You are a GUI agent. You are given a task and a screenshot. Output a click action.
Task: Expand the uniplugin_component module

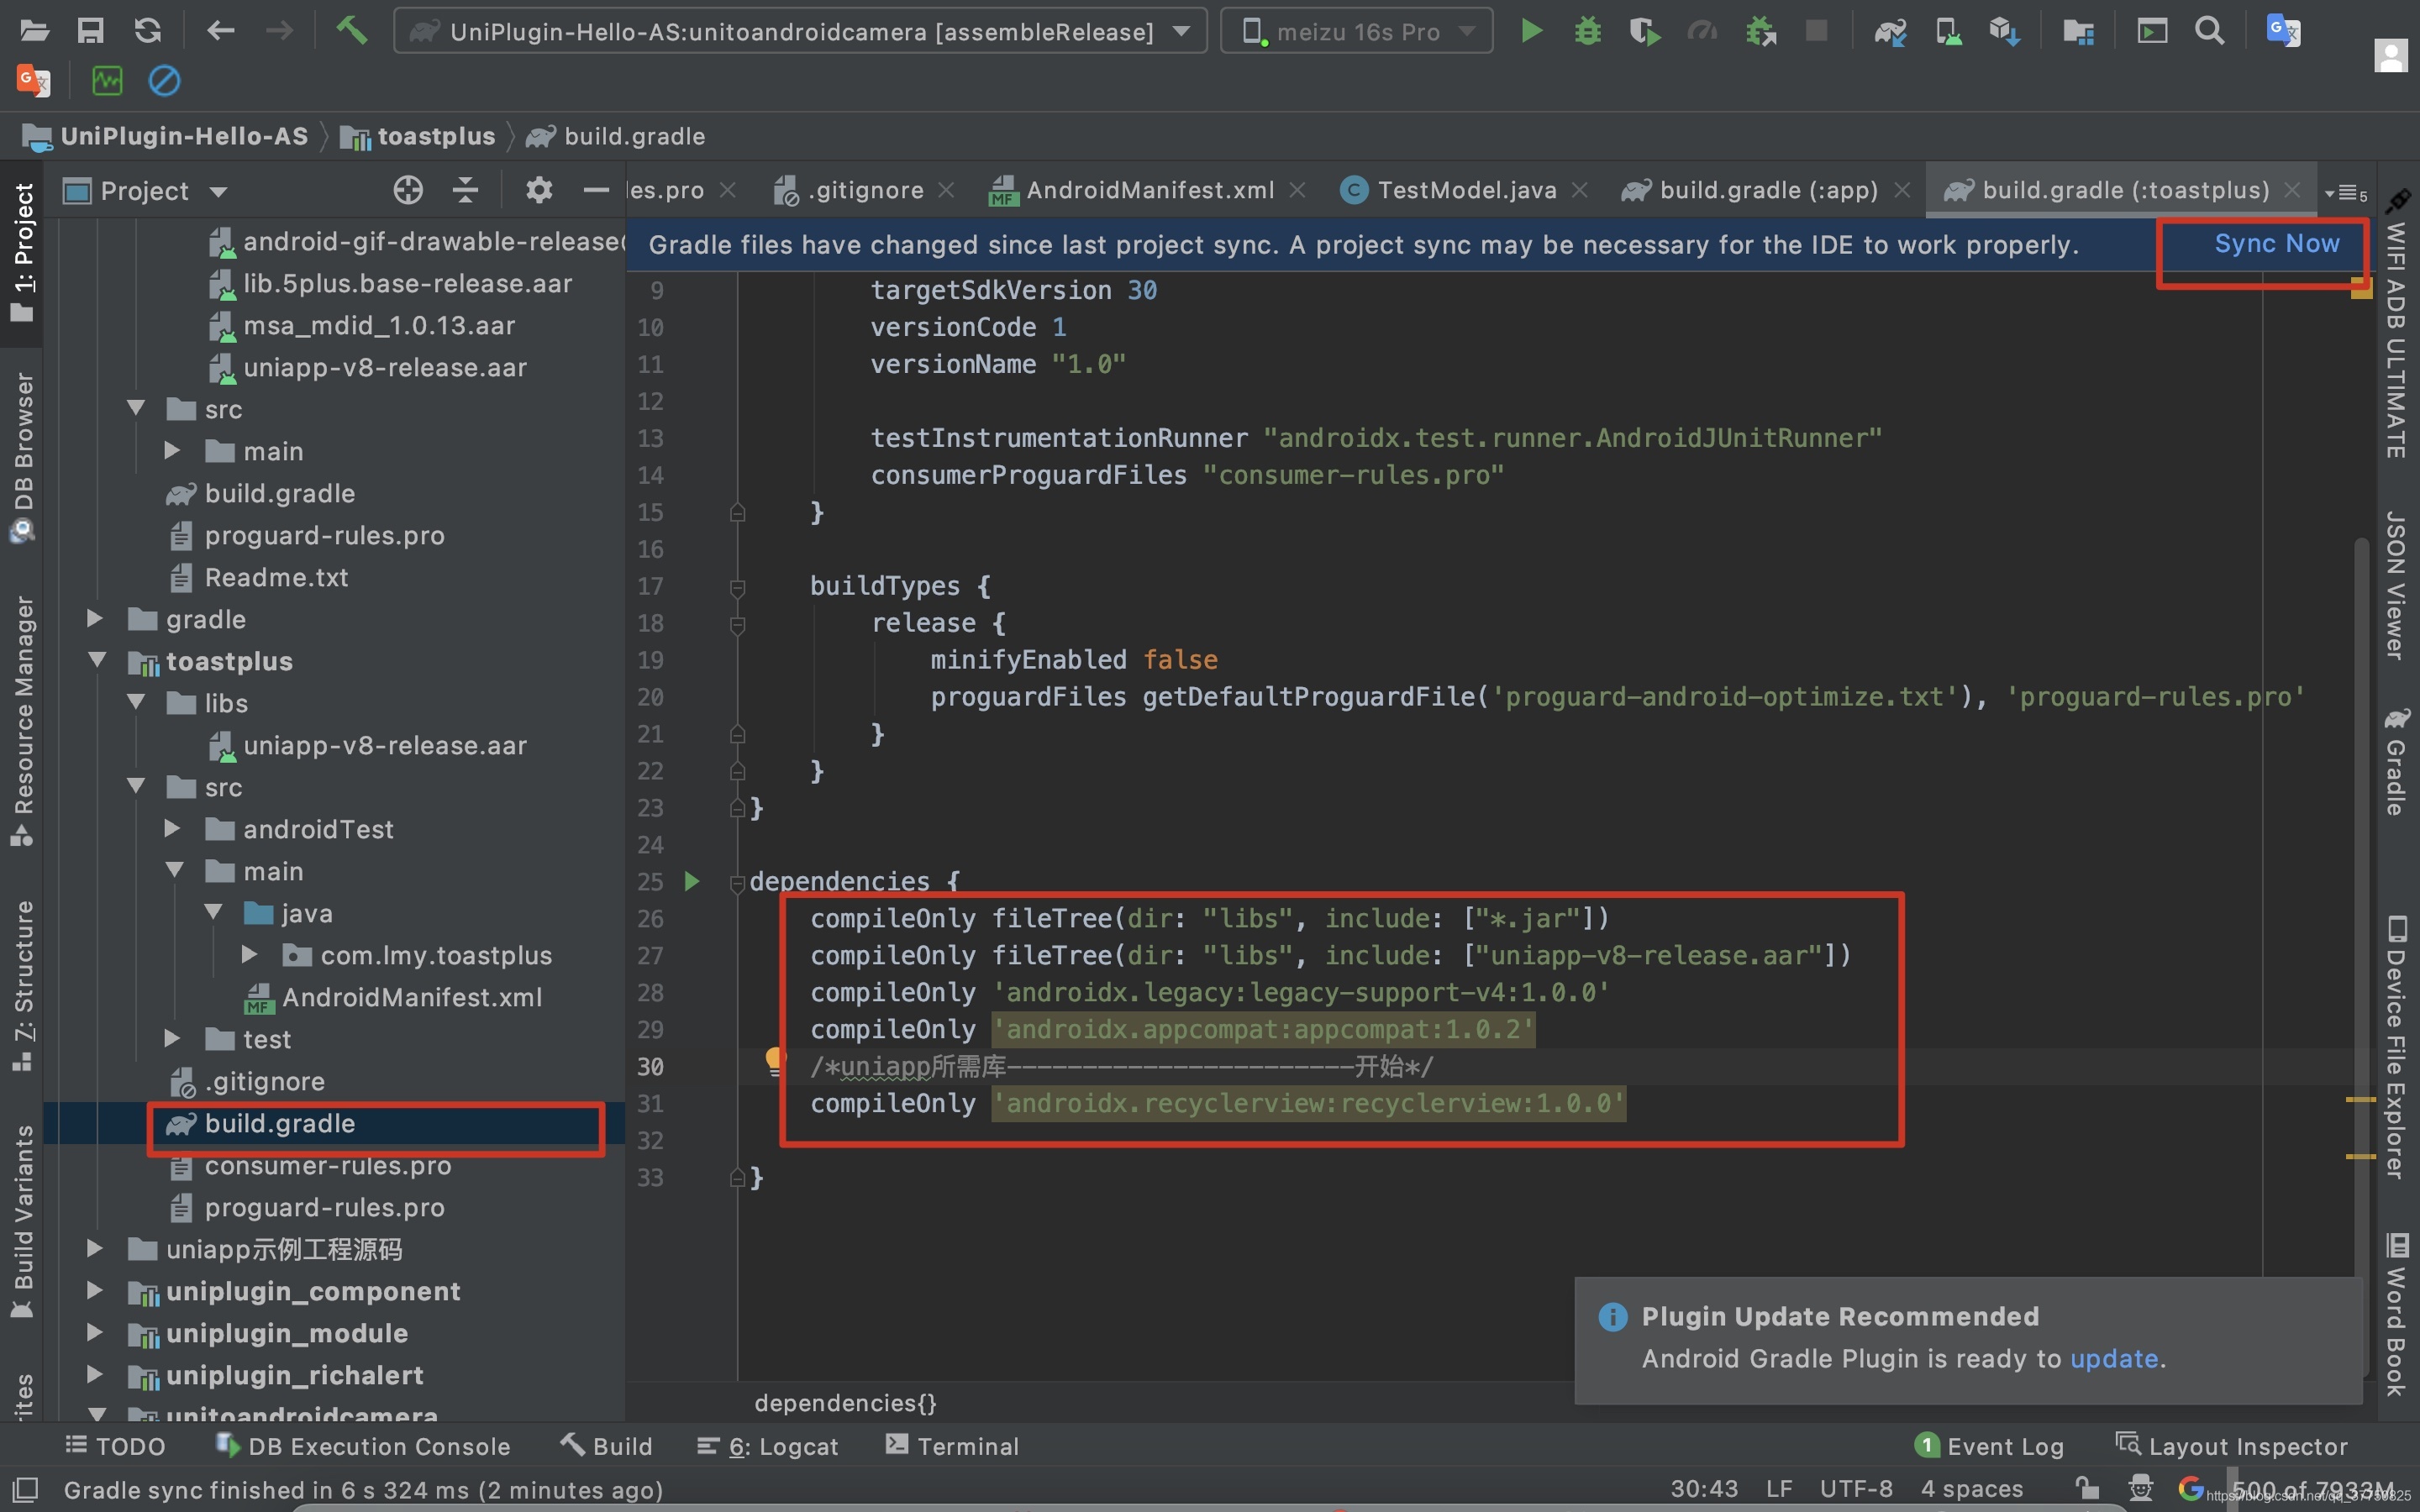tap(94, 1290)
